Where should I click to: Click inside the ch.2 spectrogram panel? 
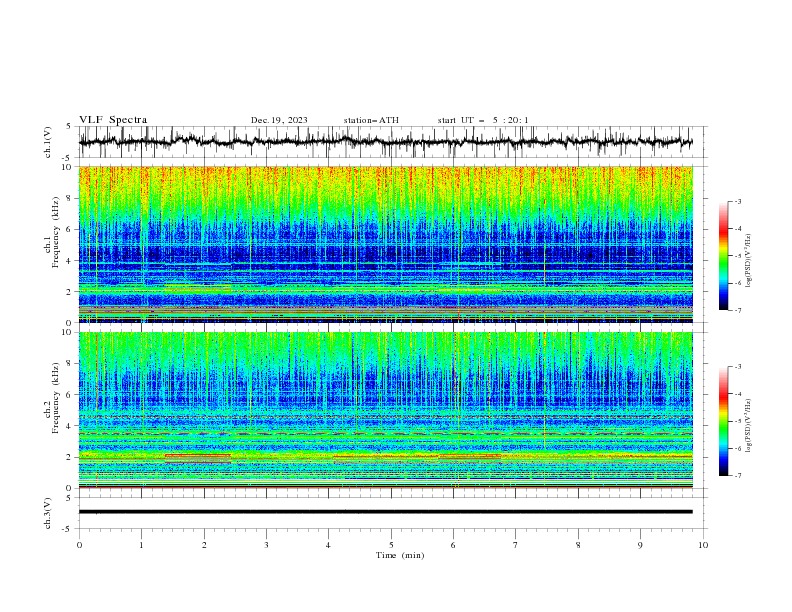(x=385, y=410)
